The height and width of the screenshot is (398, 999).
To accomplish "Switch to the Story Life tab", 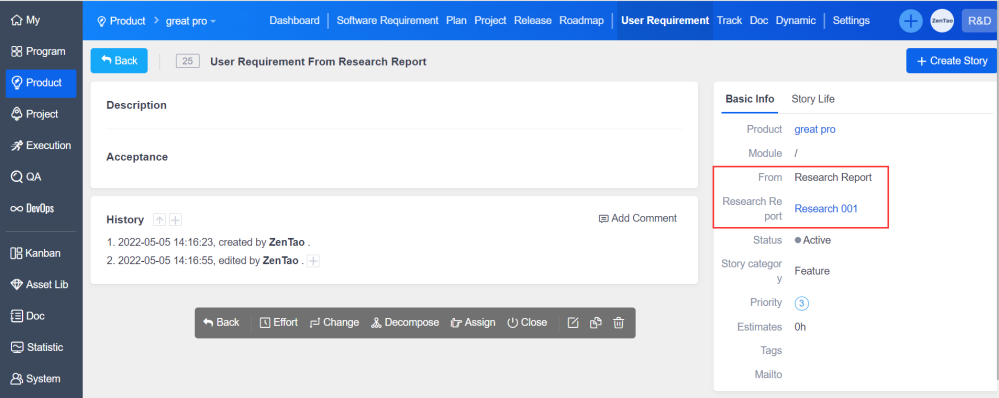I will (x=813, y=99).
